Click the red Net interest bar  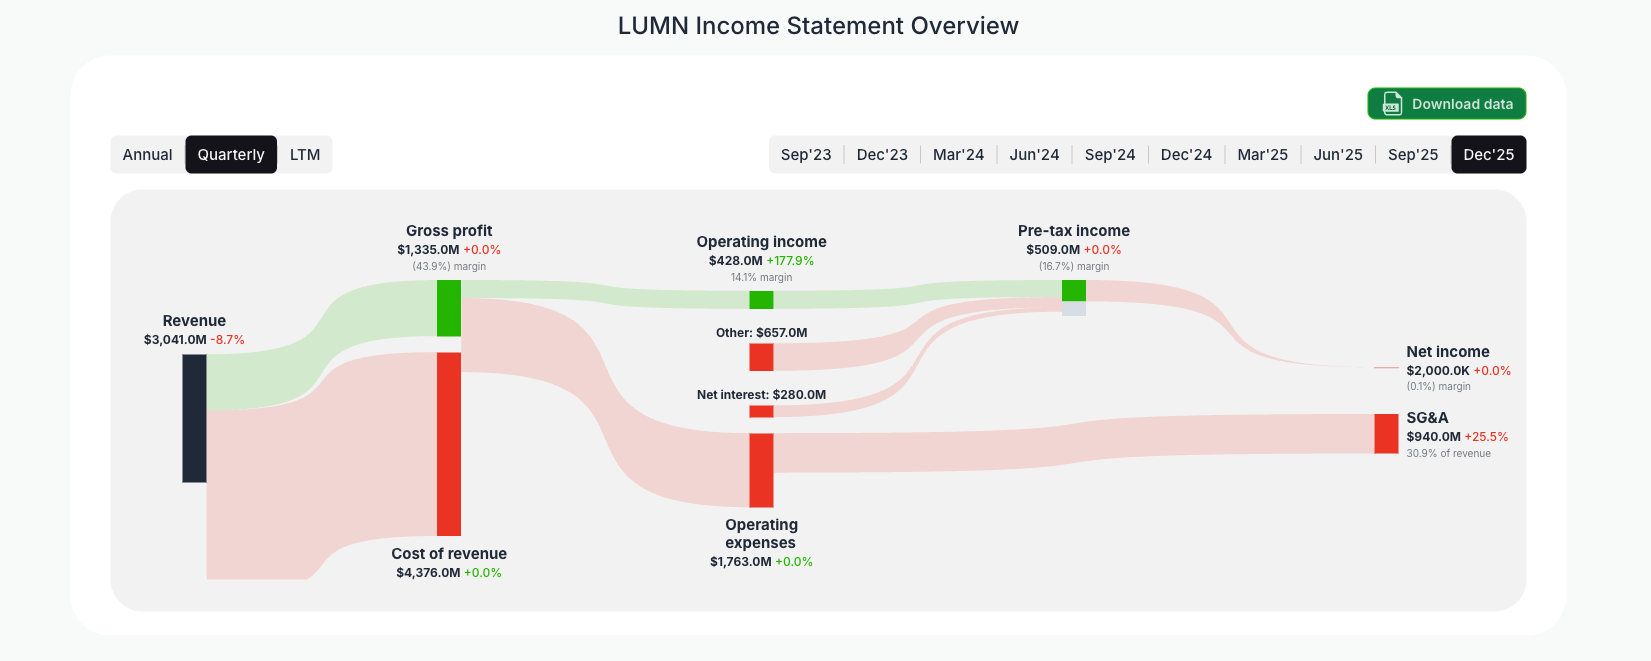(761, 411)
